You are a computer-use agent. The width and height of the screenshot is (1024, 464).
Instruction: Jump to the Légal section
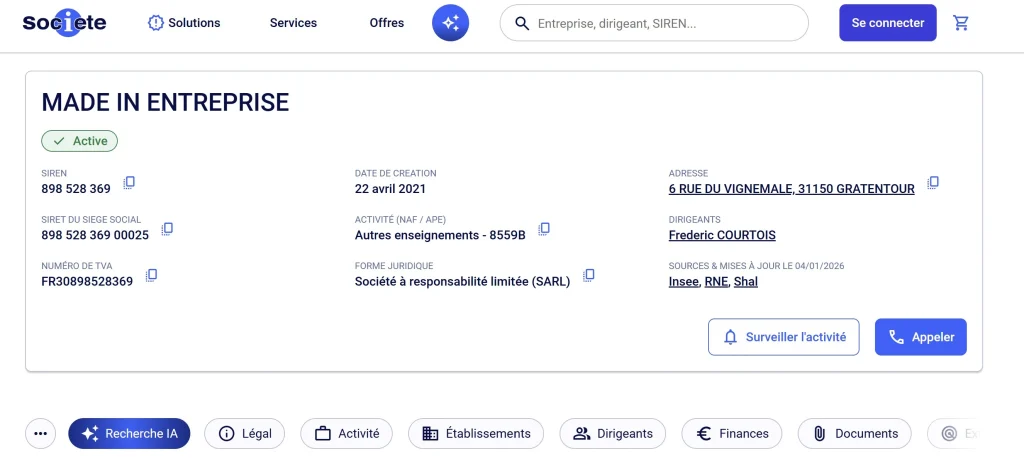tap(244, 433)
